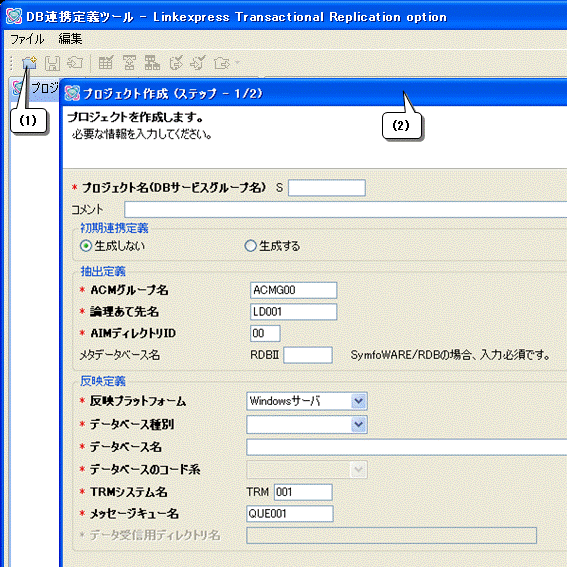
Task: Click the データ受信用ディレクトリ名 field
Action: point(391,535)
